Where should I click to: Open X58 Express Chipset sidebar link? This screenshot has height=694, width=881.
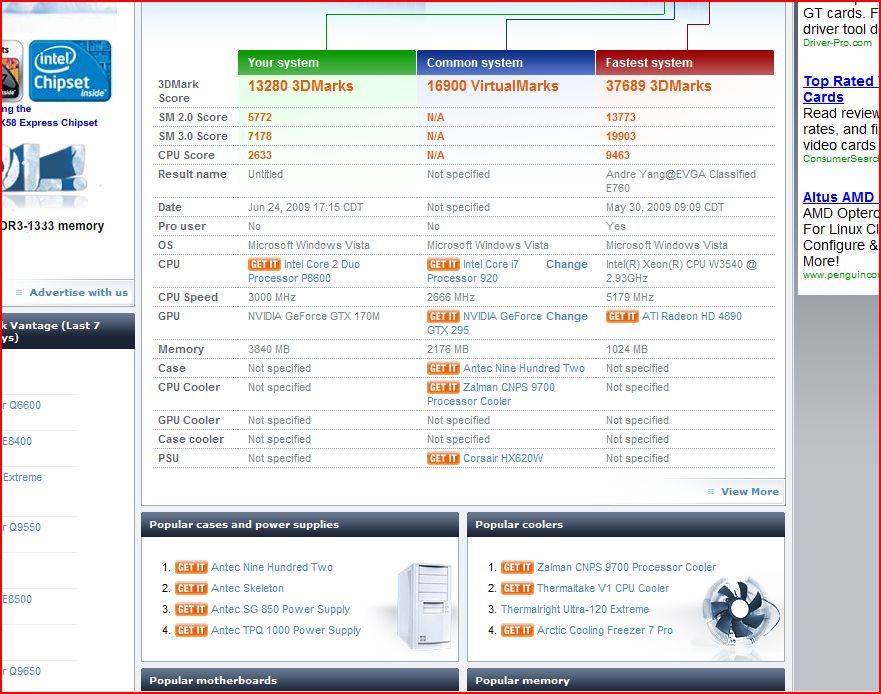click(50, 123)
